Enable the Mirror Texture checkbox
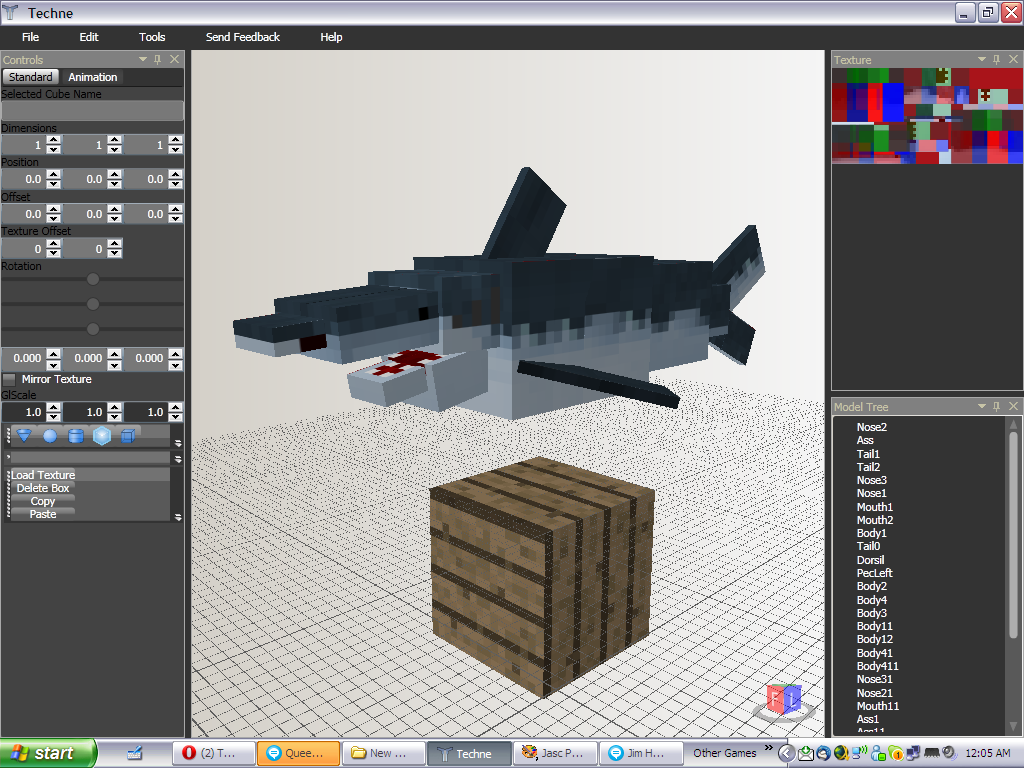 pos(8,379)
